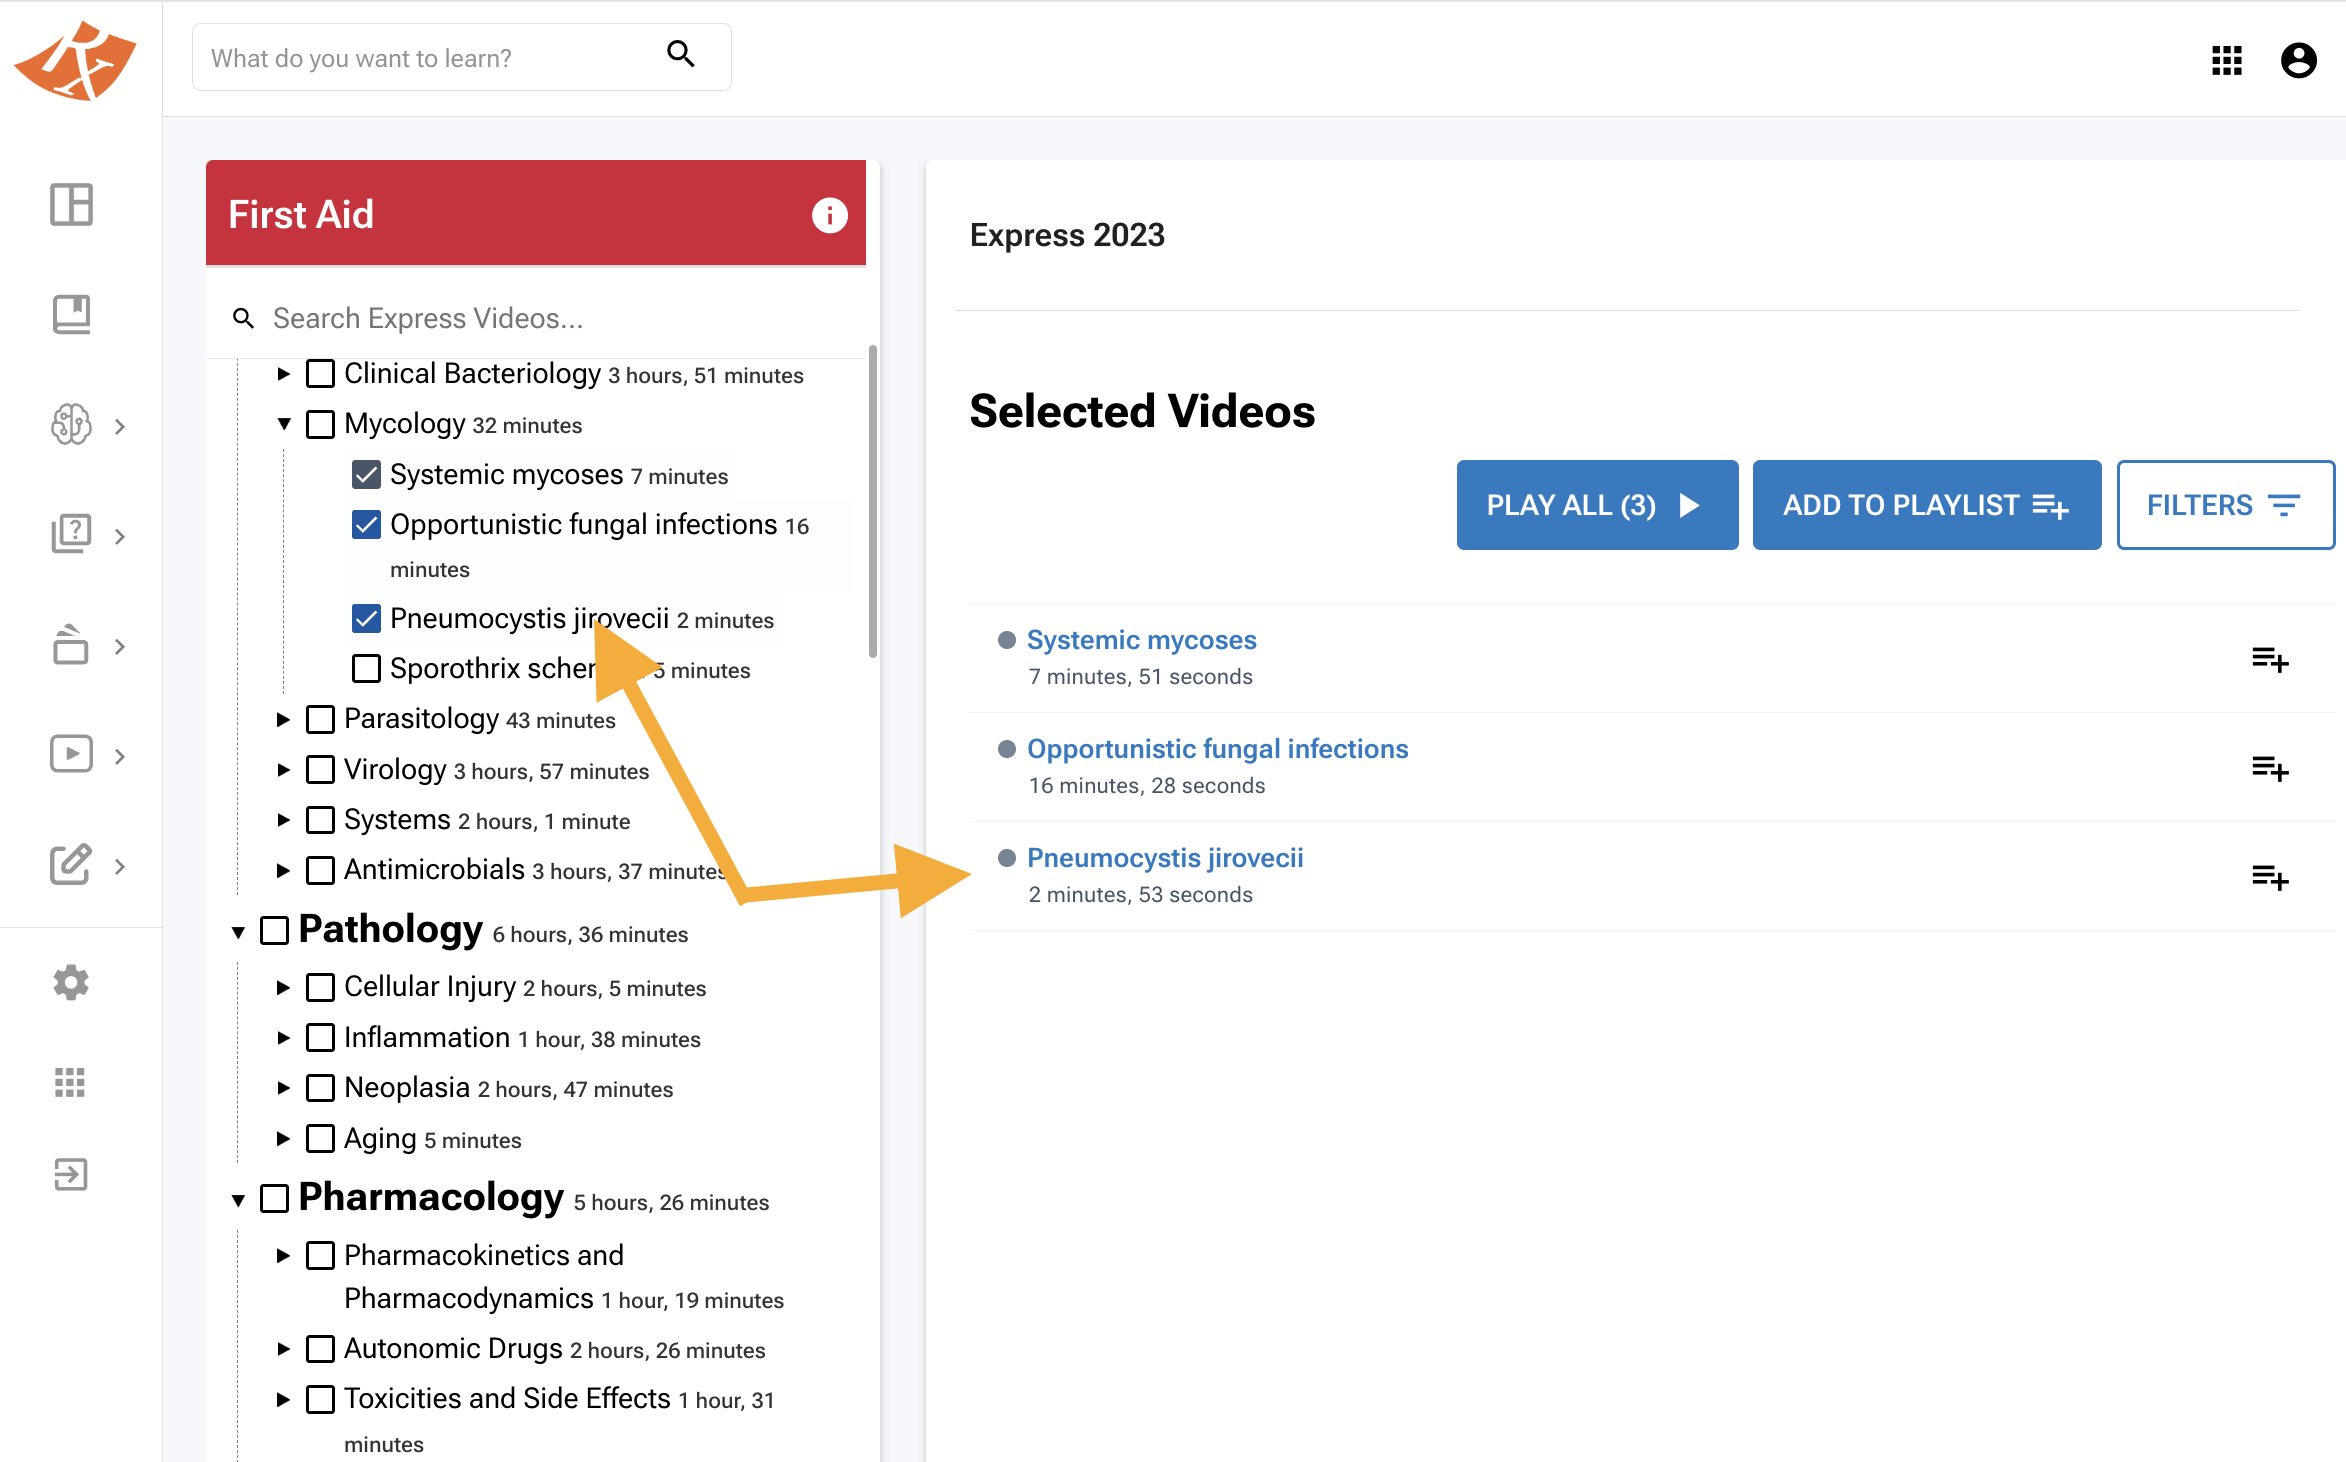The width and height of the screenshot is (2346, 1462).
Task: Expand the Clinical Bacteriology node
Action: 284,373
